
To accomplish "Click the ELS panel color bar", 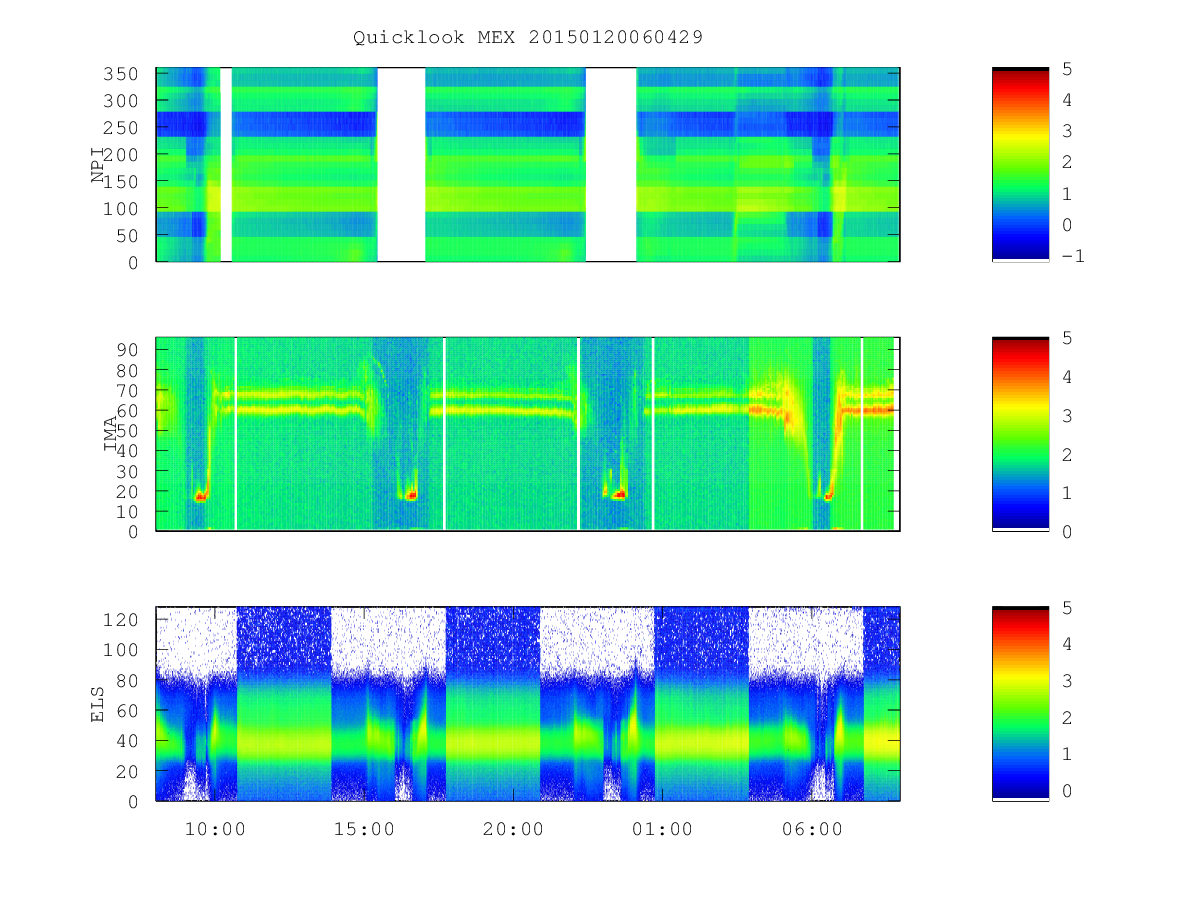I will (x=1020, y=703).
